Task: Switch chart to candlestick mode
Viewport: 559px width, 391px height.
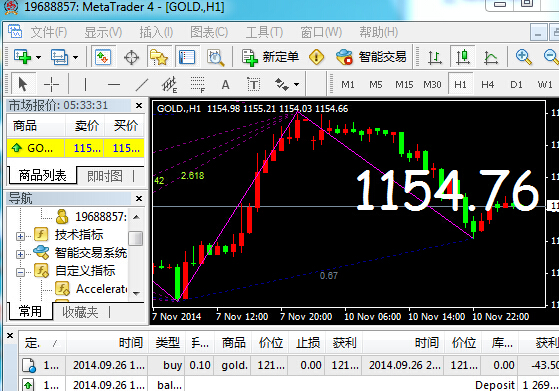Action: click(463, 57)
